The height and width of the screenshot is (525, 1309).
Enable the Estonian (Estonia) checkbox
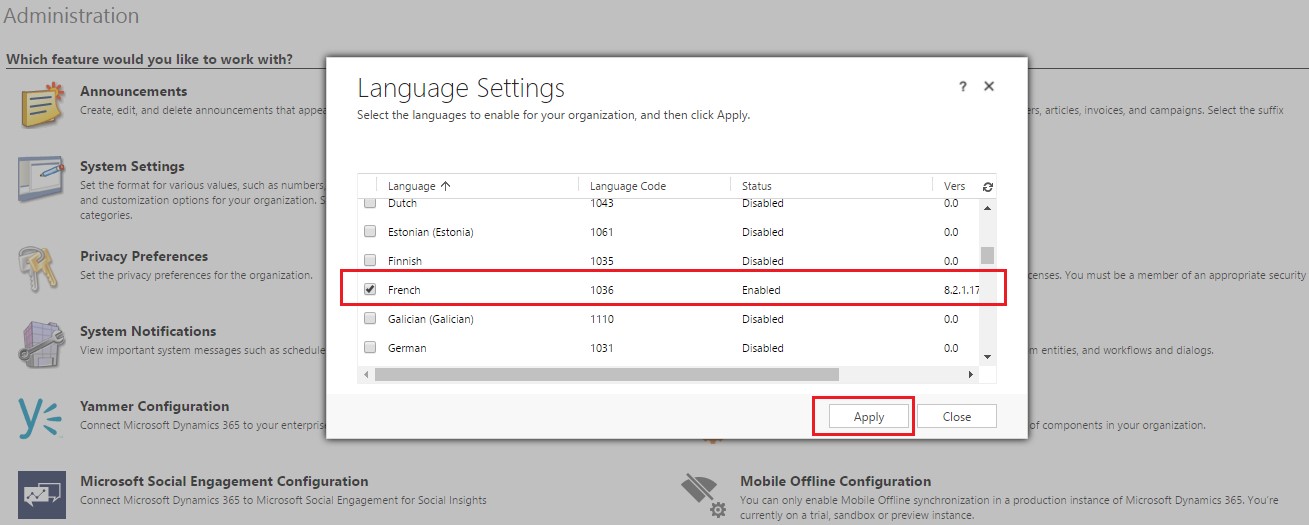pyautogui.click(x=370, y=232)
